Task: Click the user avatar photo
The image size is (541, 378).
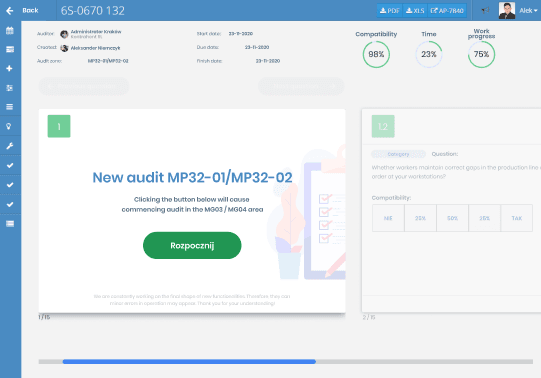Action: click(x=506, y=10)
